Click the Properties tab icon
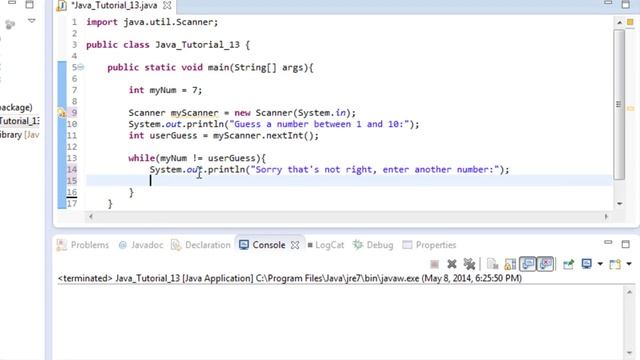This screenshot has height=360, width=640. 407,245
